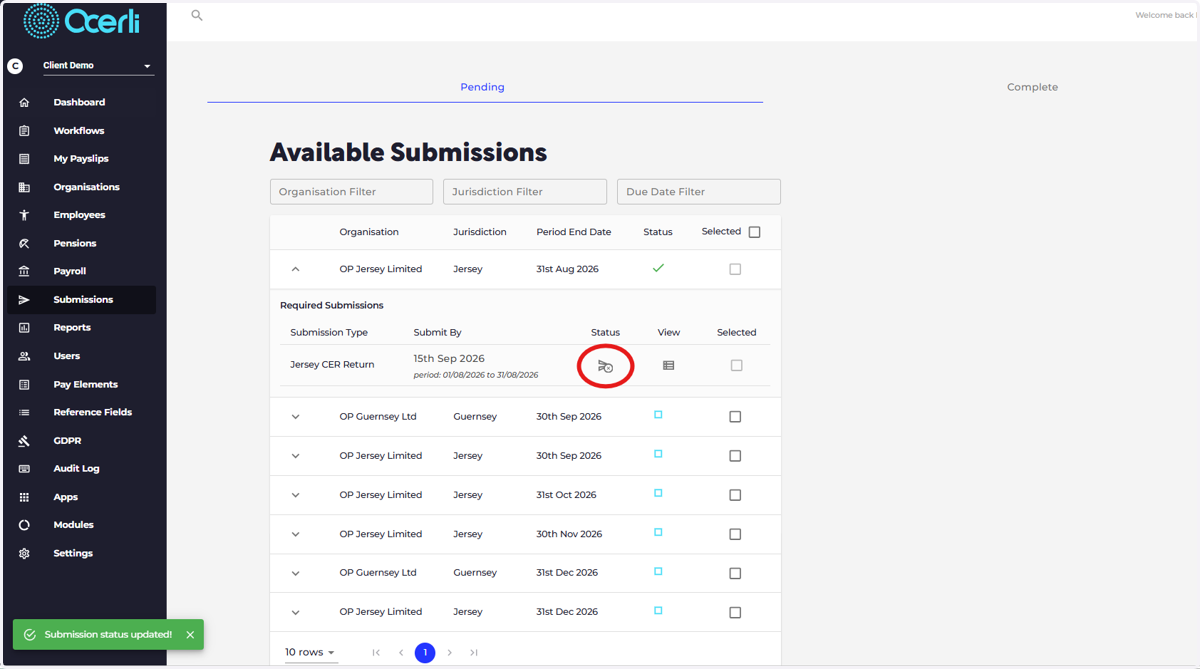Go to the next page
The height and width of the screenshot is (669, 1200).
point(450,653)
